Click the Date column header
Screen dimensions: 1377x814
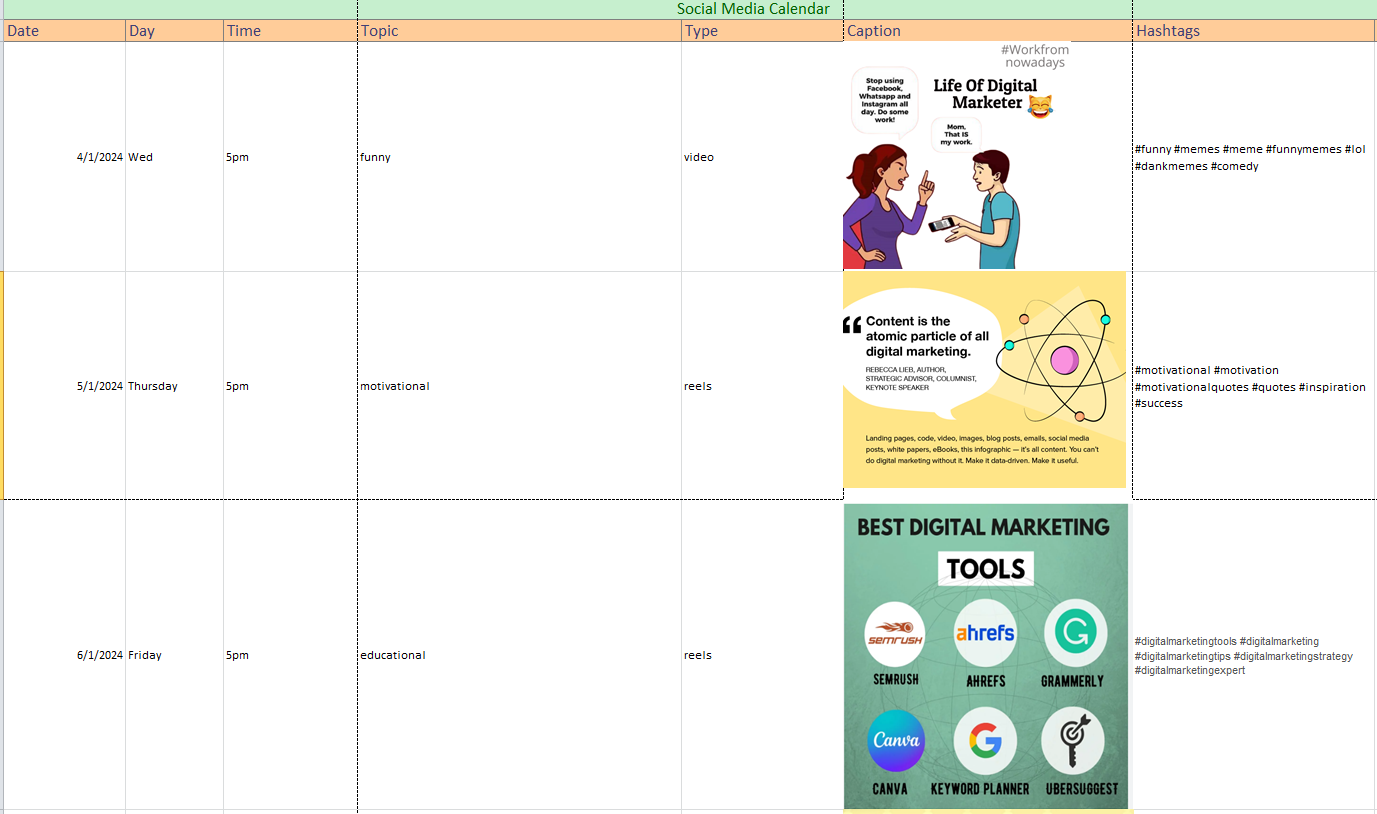pyautogui.click(x=64, y=31)
